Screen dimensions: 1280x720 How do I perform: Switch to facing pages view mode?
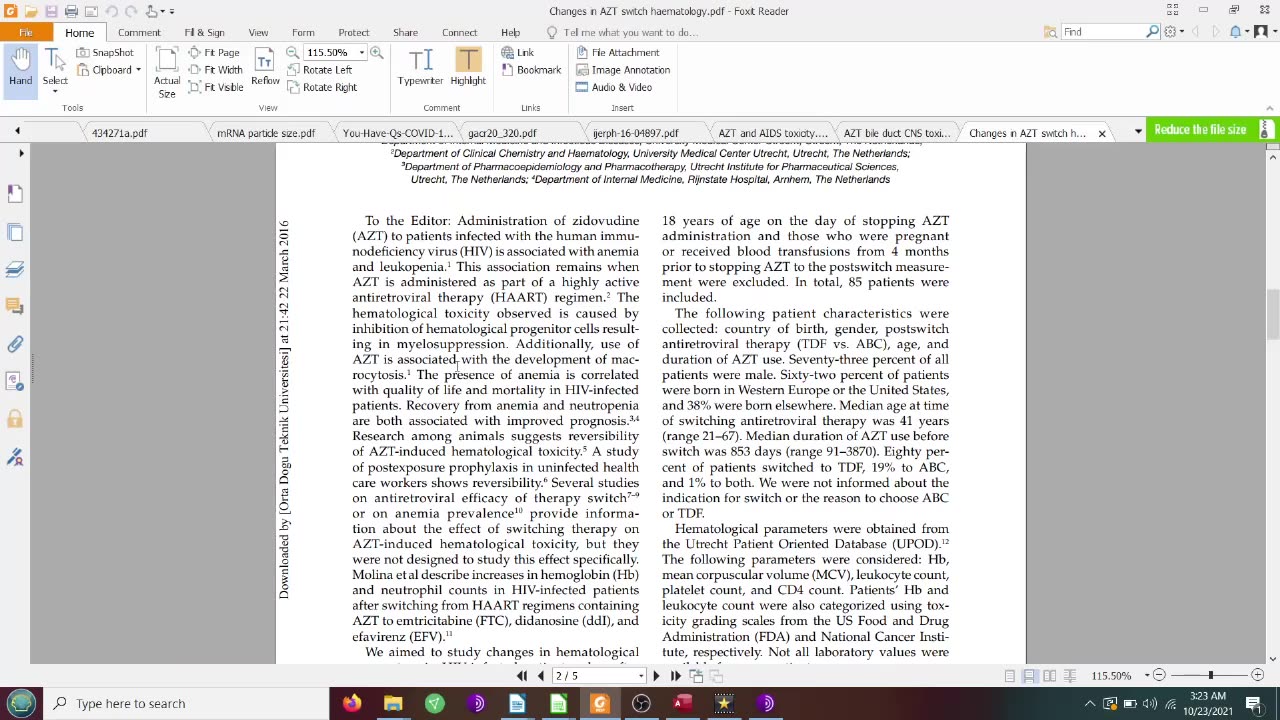[x=1050, y=676]
